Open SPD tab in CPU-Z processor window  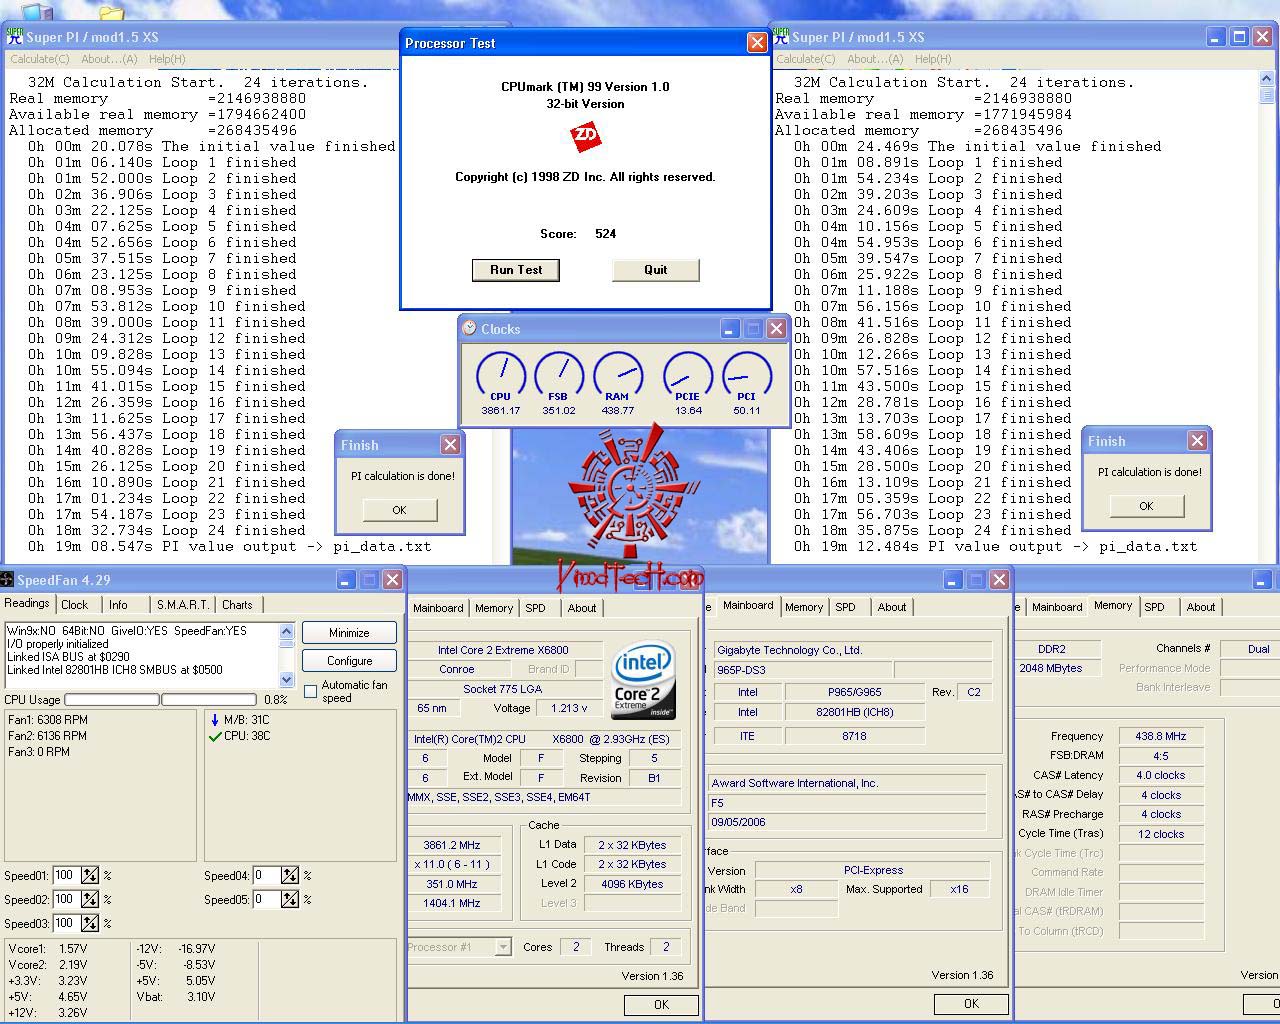(536, 608)
